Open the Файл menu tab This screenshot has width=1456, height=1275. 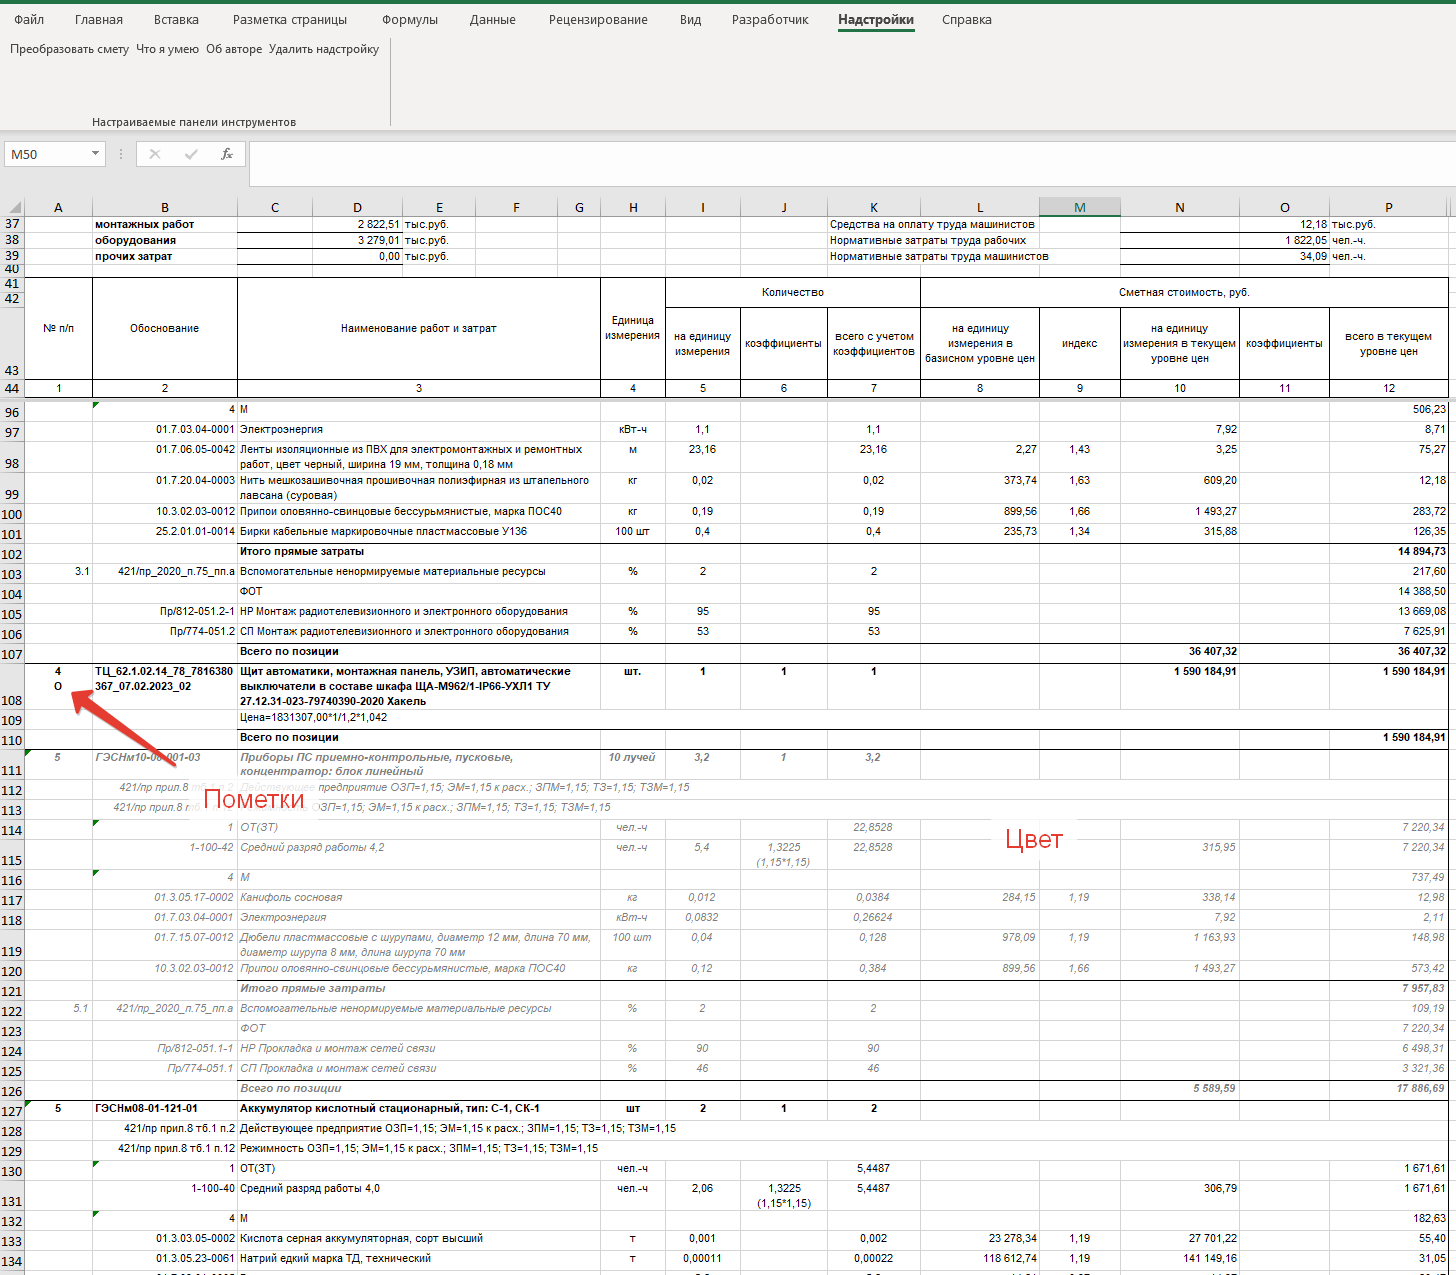[29, 19]
